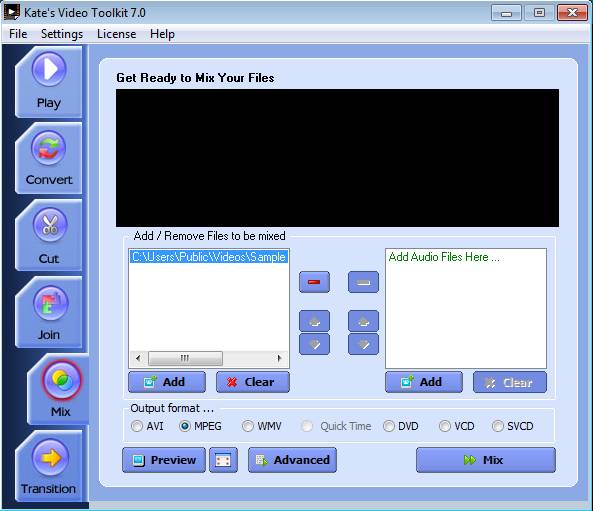Screen dimensions: 593x511
Task: Click the video list horizontal scrollbar thumb
Action: (185, 358)
